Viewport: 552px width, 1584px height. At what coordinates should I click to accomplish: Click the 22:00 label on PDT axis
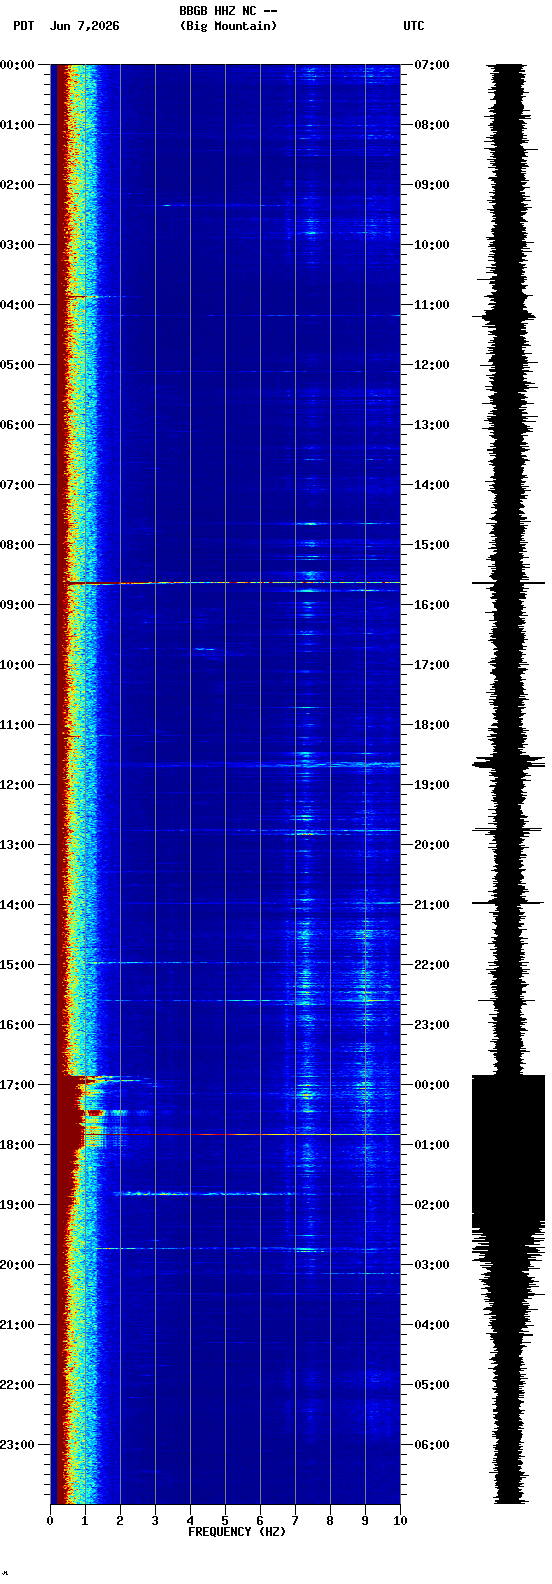(17, 1385)
